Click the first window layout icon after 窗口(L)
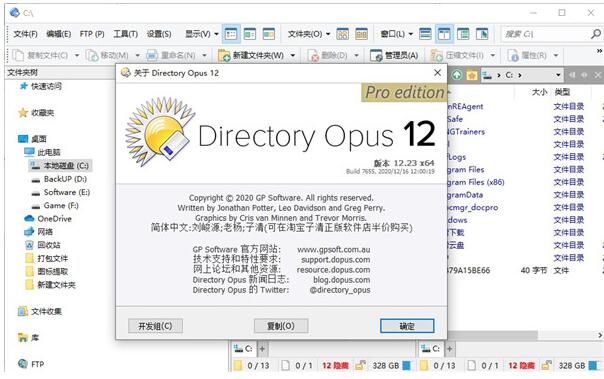Viewport: 604px width, 379px height. [425, 34]
